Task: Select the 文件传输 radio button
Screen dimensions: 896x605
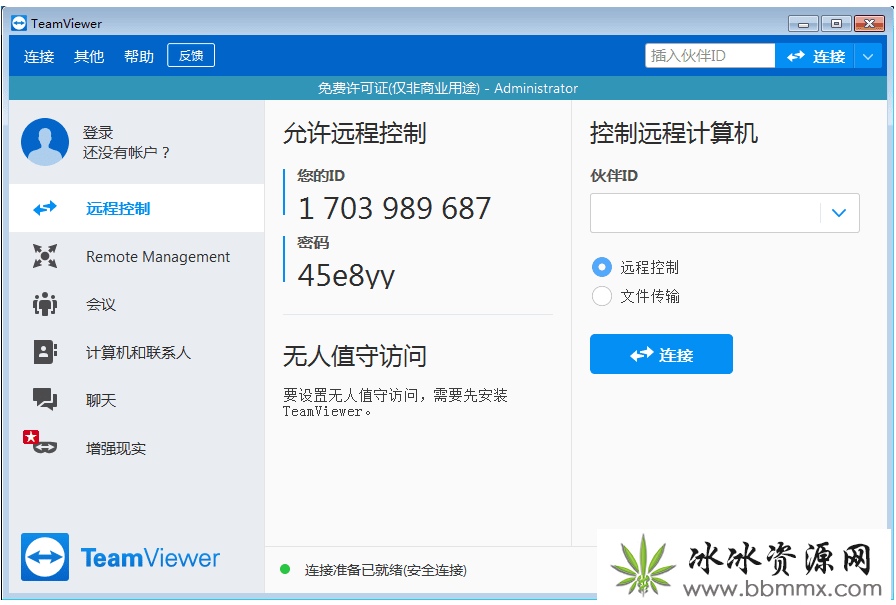Action: [602, 296]
